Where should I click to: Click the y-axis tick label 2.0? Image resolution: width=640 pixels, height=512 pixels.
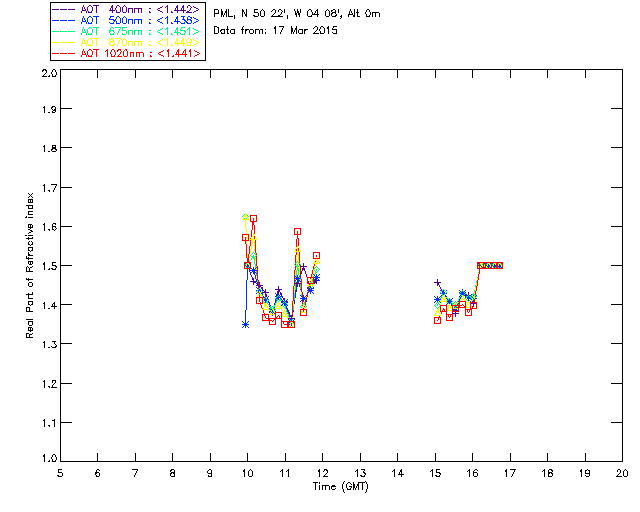pyautogui.click(x=49, y=74)
